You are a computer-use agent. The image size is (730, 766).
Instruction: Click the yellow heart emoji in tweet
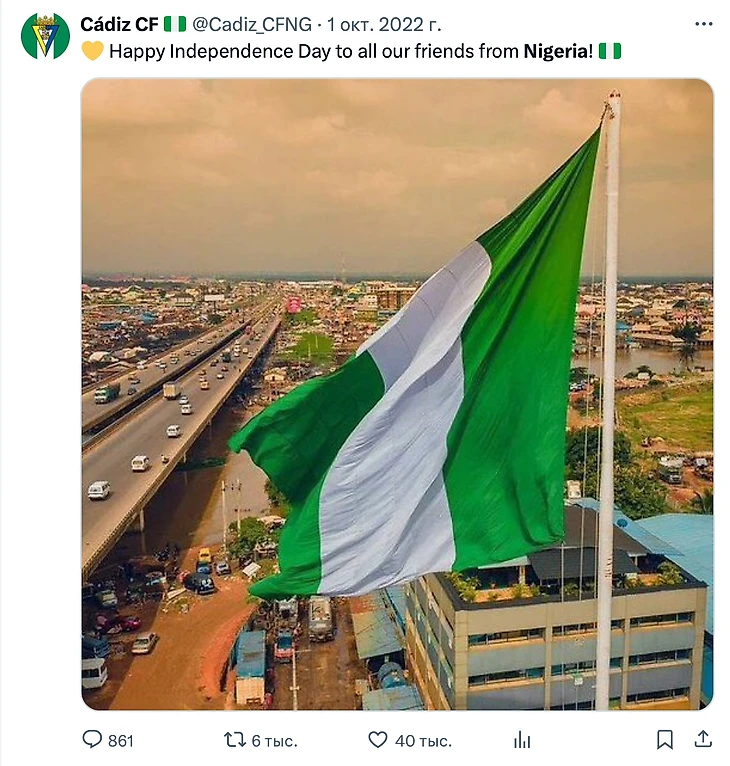pyautogui.click(x=92, y=51)
